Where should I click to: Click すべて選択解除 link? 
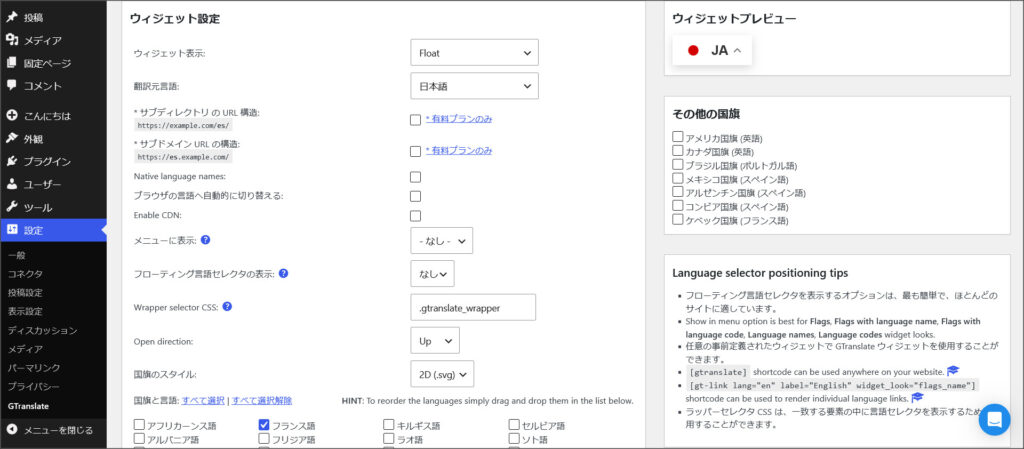click(262, 401)
